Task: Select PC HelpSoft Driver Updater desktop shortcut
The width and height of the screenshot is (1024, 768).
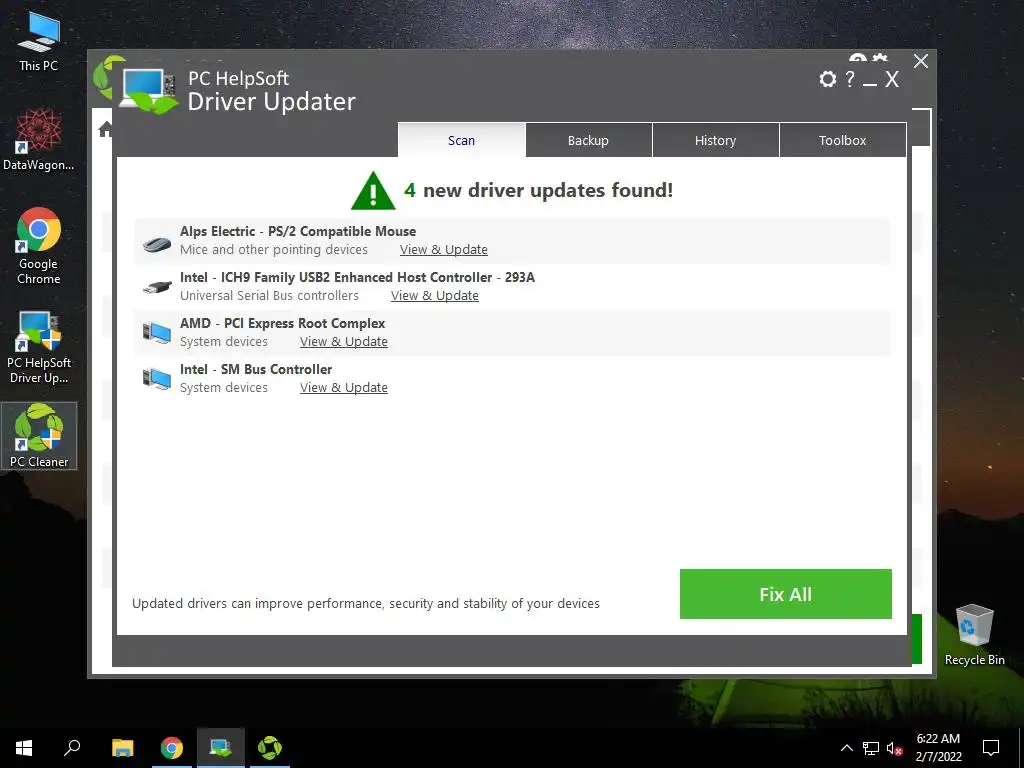Action: point(39,347)
